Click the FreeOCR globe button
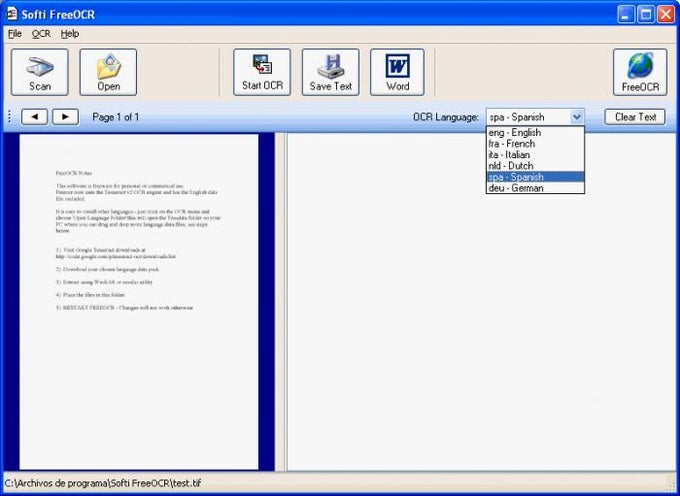Screen dimensions: 680x496 [x=640, y=72]
